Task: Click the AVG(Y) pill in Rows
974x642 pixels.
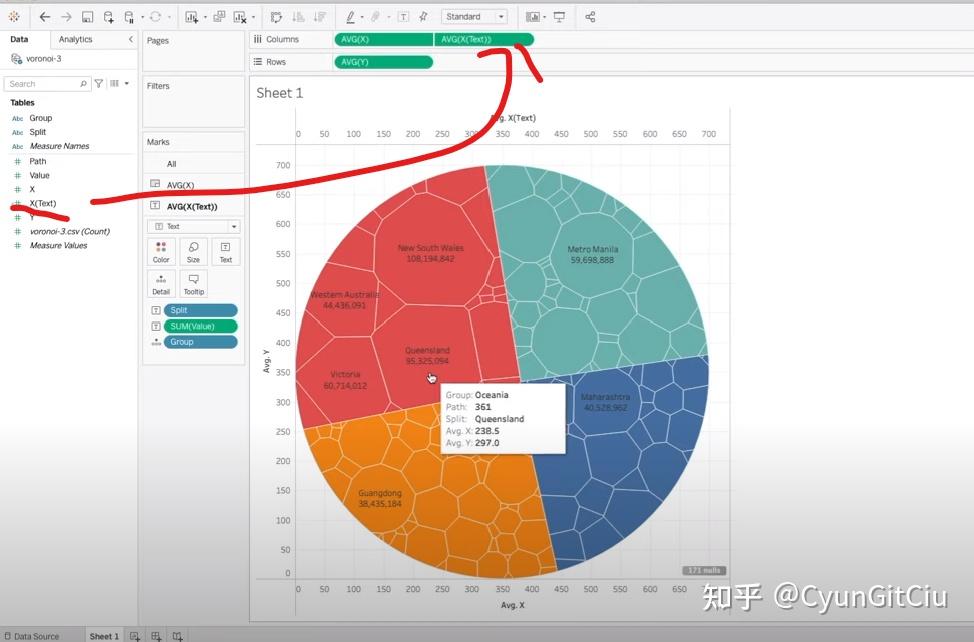Action: click(384, 61)
